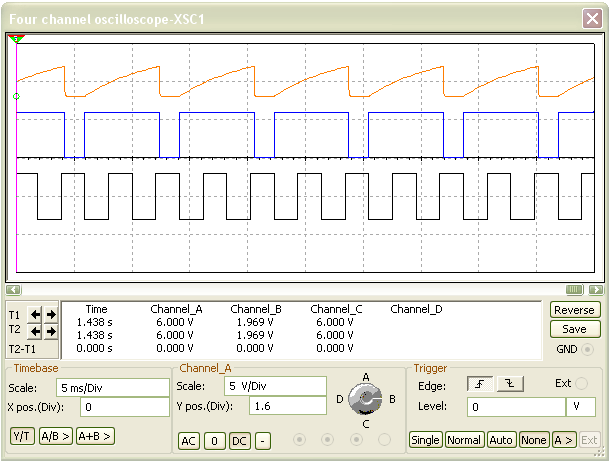The height and width of the screenshot is (464, 611).
Task: Click the Channel_D column header
Action: (416, 309)
